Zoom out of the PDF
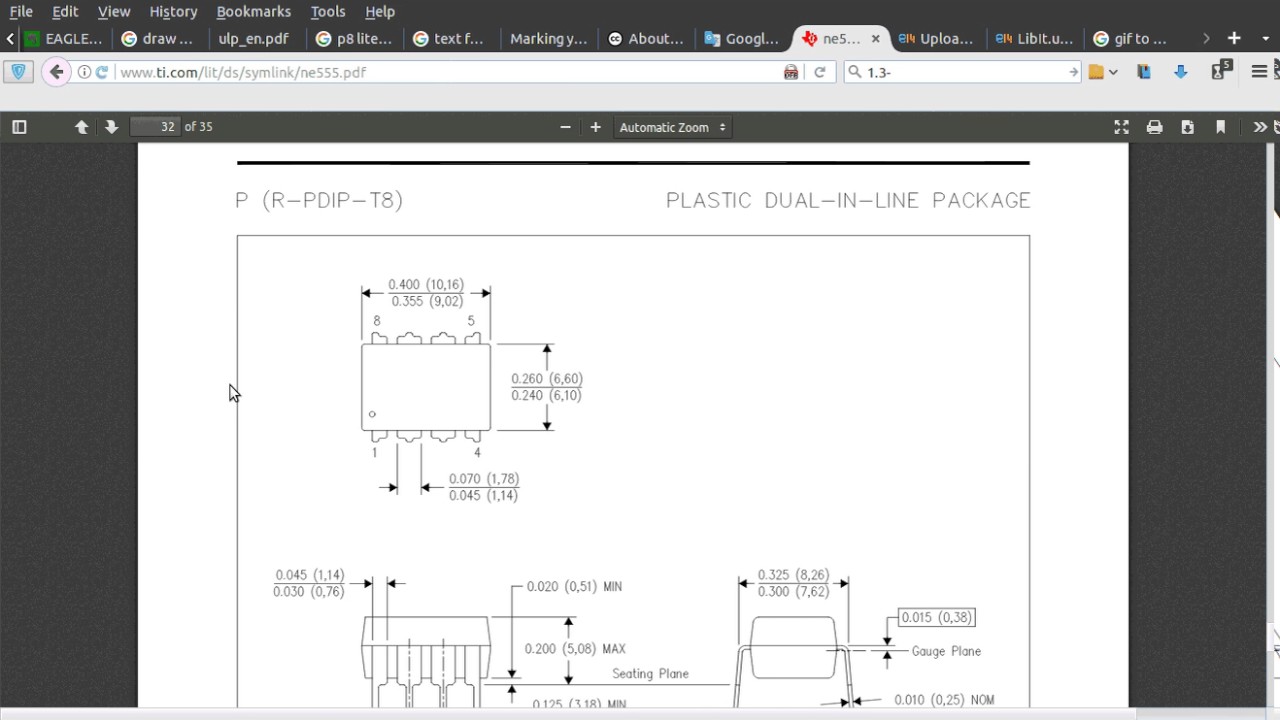Viewport: 1280px width, 720px height. pos(565,127)
